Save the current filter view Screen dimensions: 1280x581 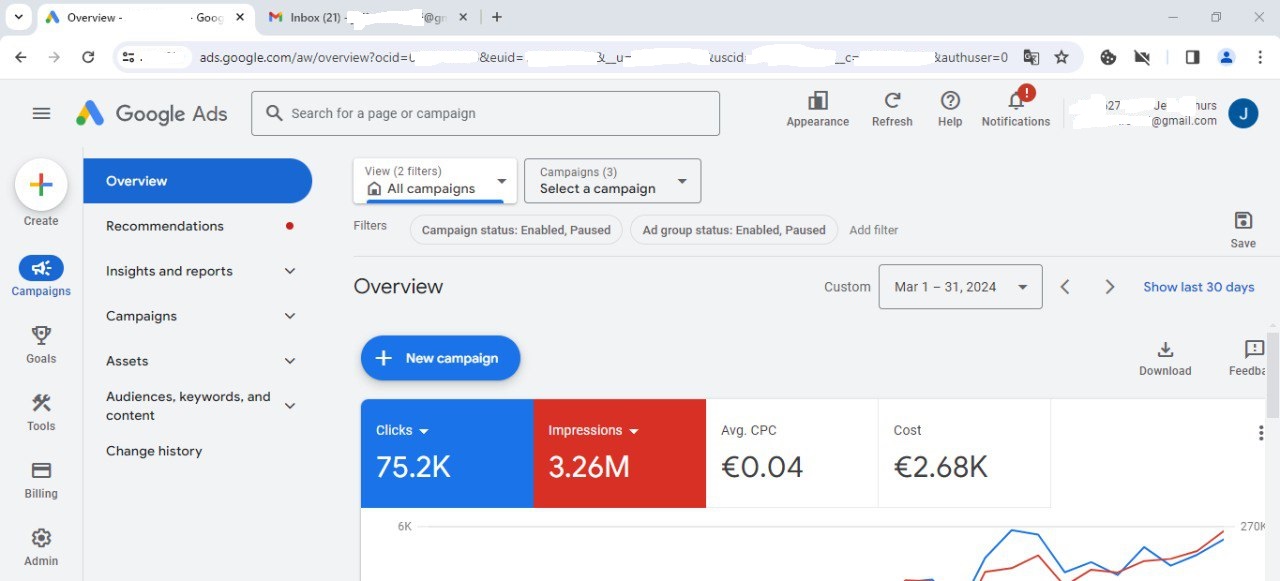1243,229
